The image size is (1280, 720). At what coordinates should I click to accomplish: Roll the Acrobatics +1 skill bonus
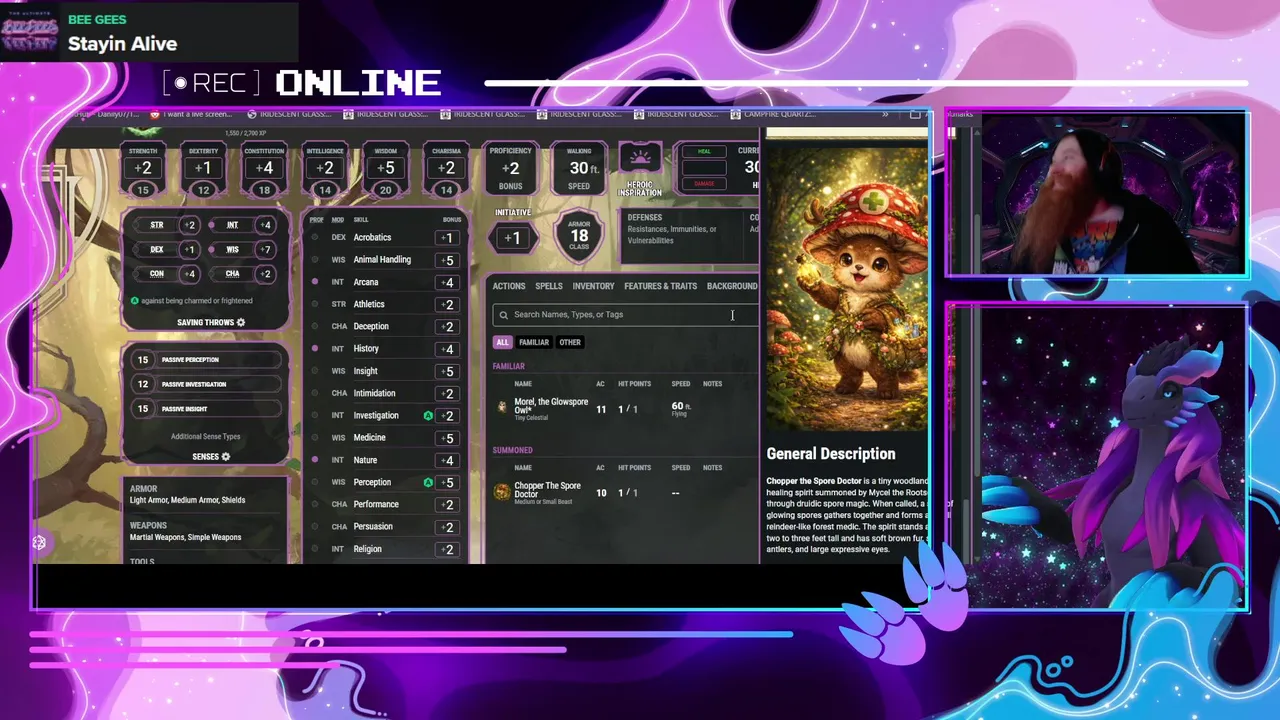point(448,238)
